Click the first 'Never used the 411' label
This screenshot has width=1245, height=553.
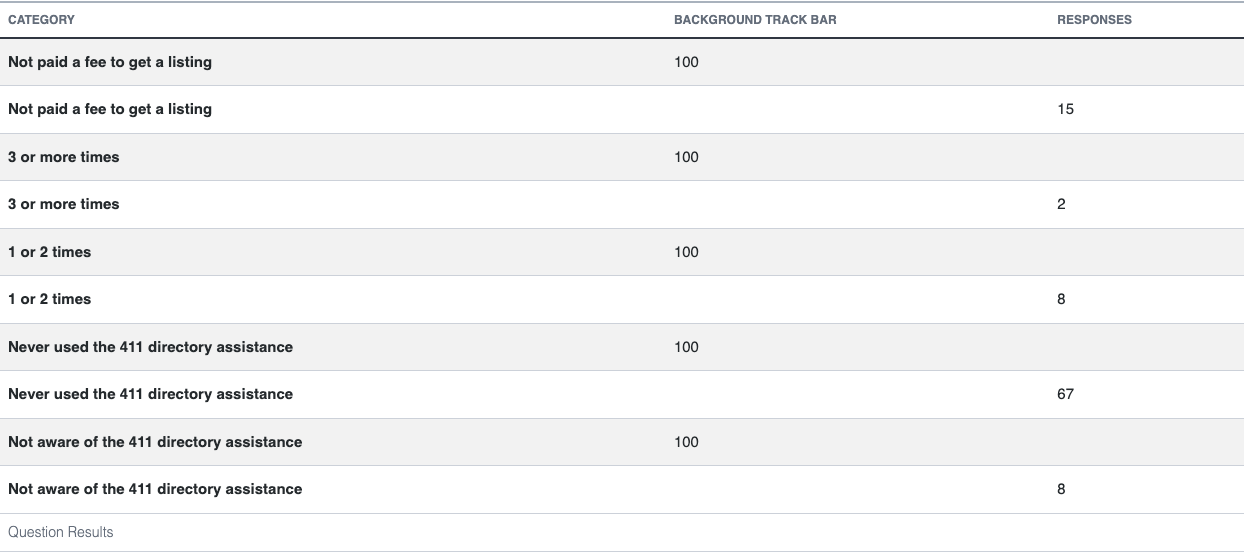[x=151, y=347]
